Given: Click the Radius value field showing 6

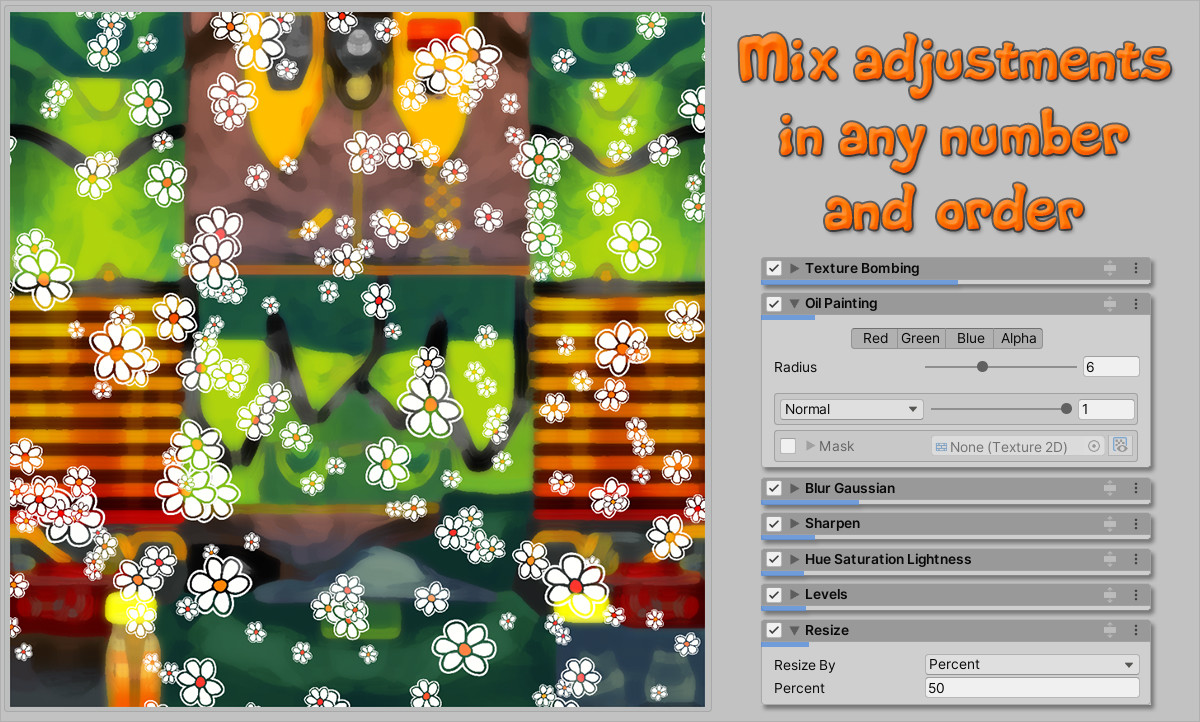Looking at the screenshot, I should tap(1111, 367).
